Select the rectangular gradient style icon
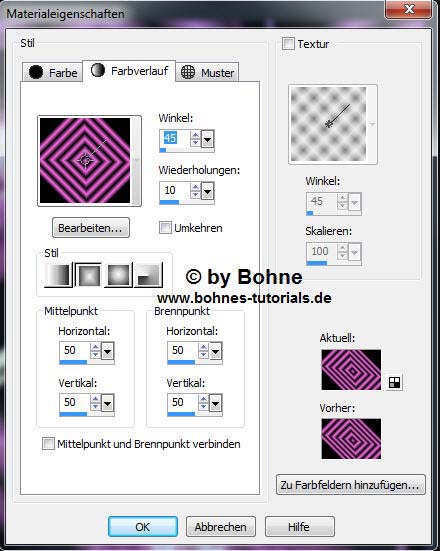Viewport: 440px width, 551px height. [x=88, y=275]
